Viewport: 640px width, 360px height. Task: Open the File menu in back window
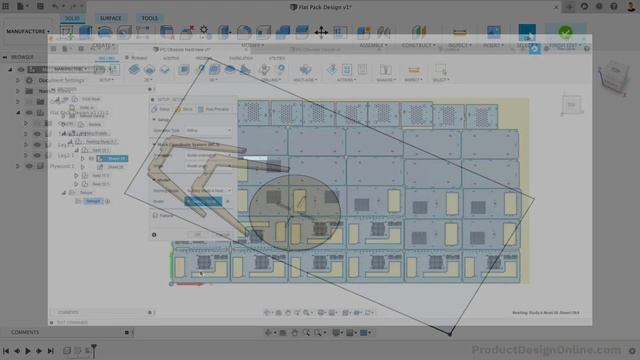pyautogui.click(x=21, y=6)
